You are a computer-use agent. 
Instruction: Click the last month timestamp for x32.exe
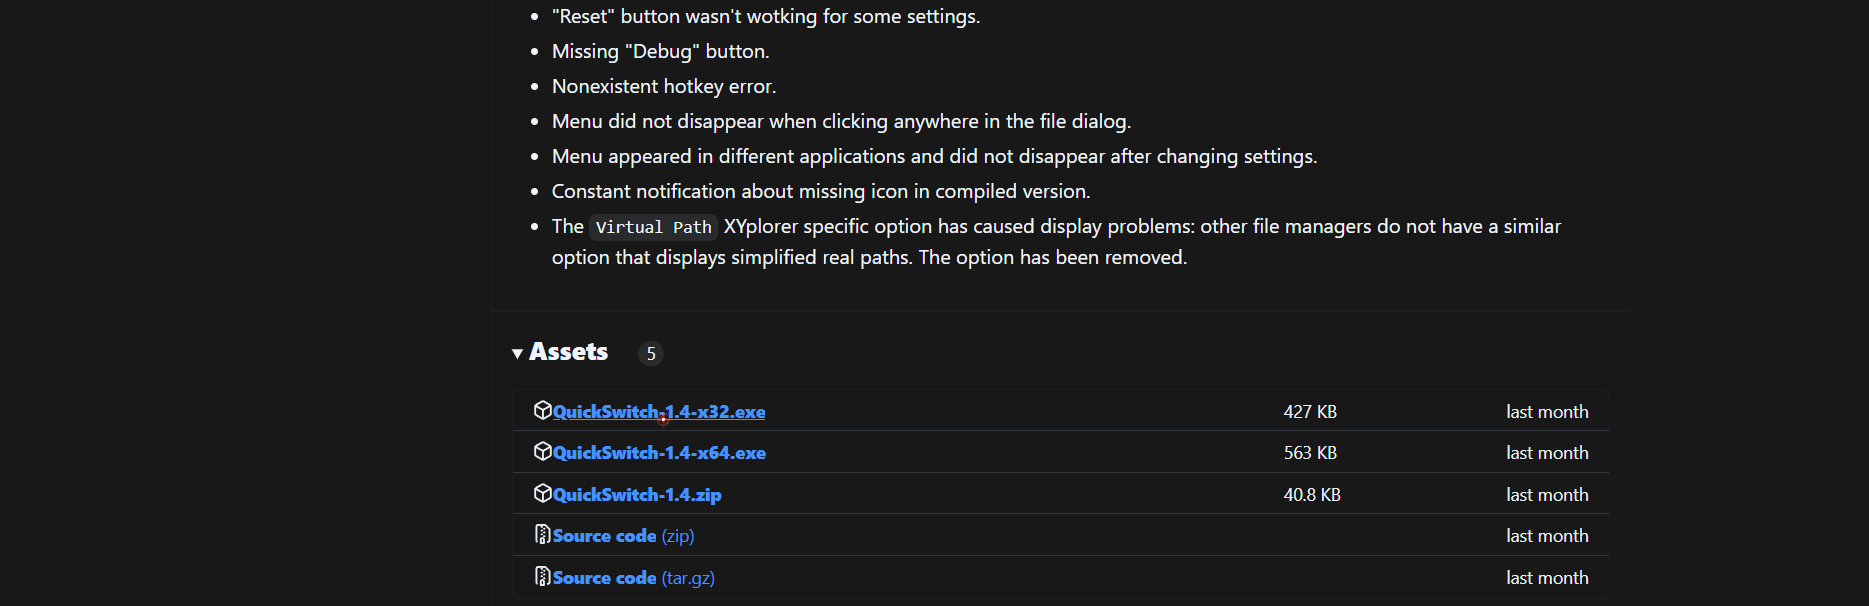pos(1547,412)
